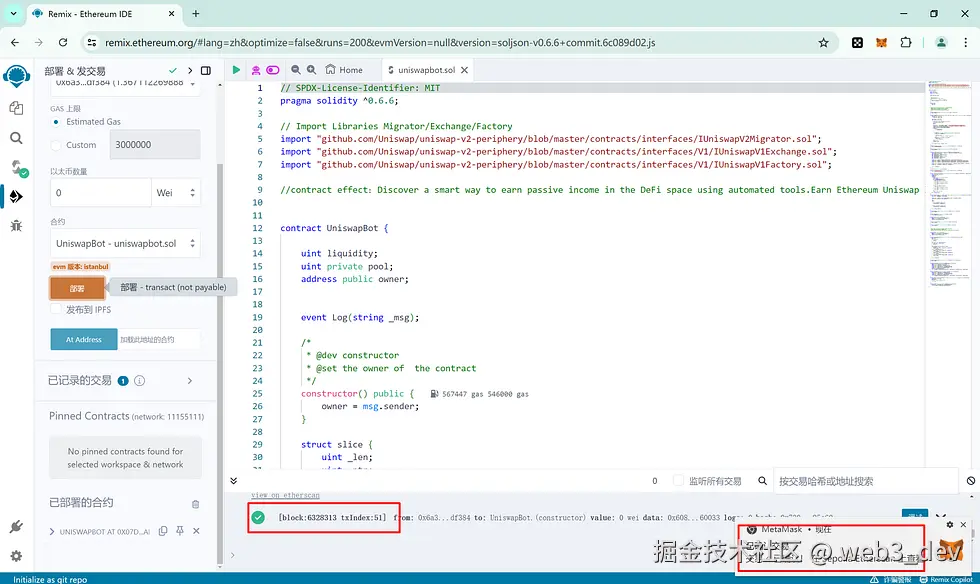The image size is (980, 584).
Task: Click the zoom out magnifier icon
Action: pos(296,70)
